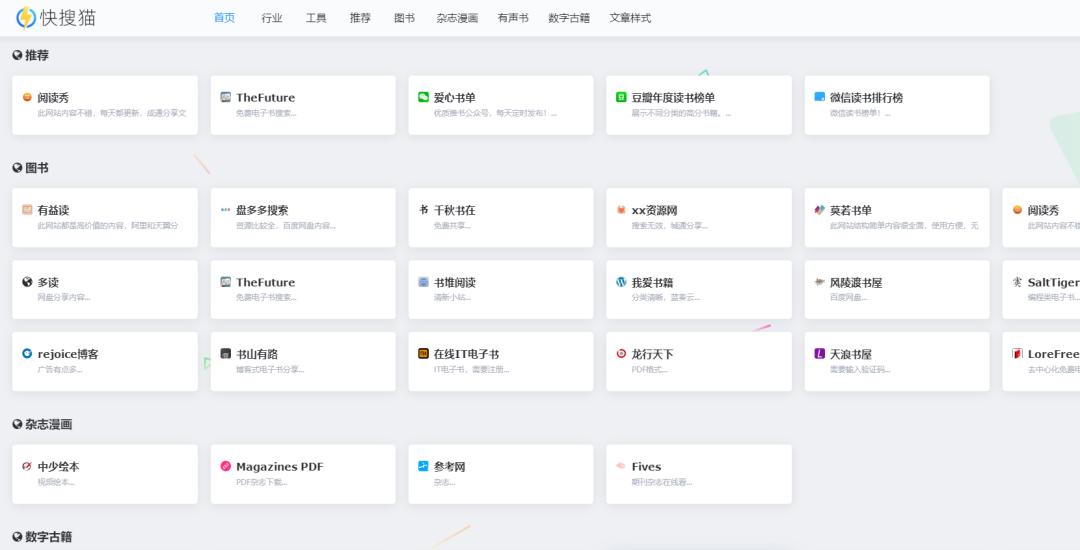Select 推荐 in the top navigation

pyautogui.click(x=360, y=18)
